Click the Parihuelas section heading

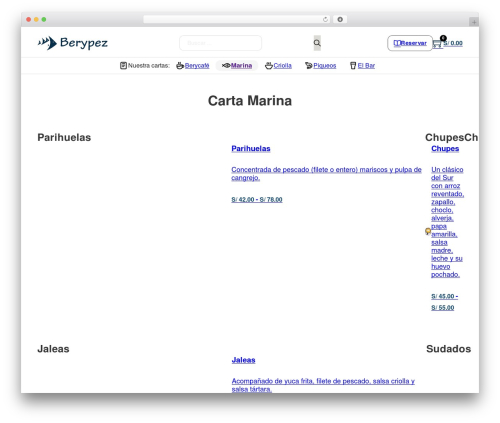point(64,137)
